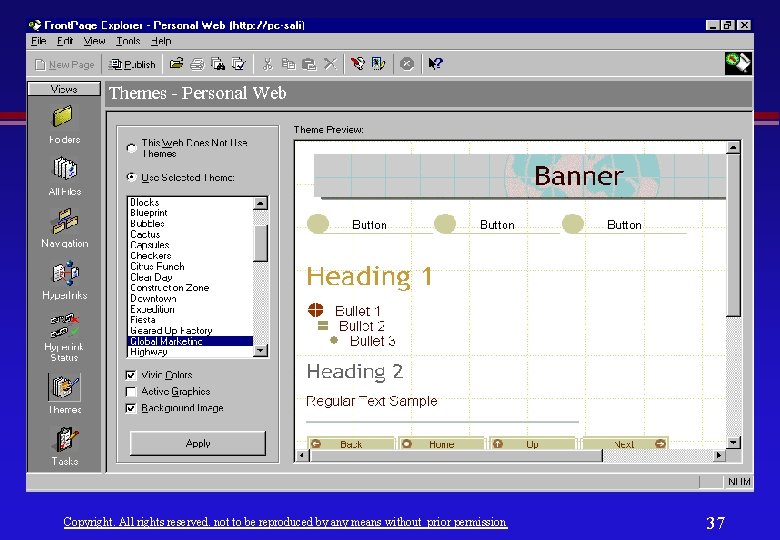Viewport: 780px width, 540px height.
Task: Select the Construction Zone theme
Action: [191, 288]
